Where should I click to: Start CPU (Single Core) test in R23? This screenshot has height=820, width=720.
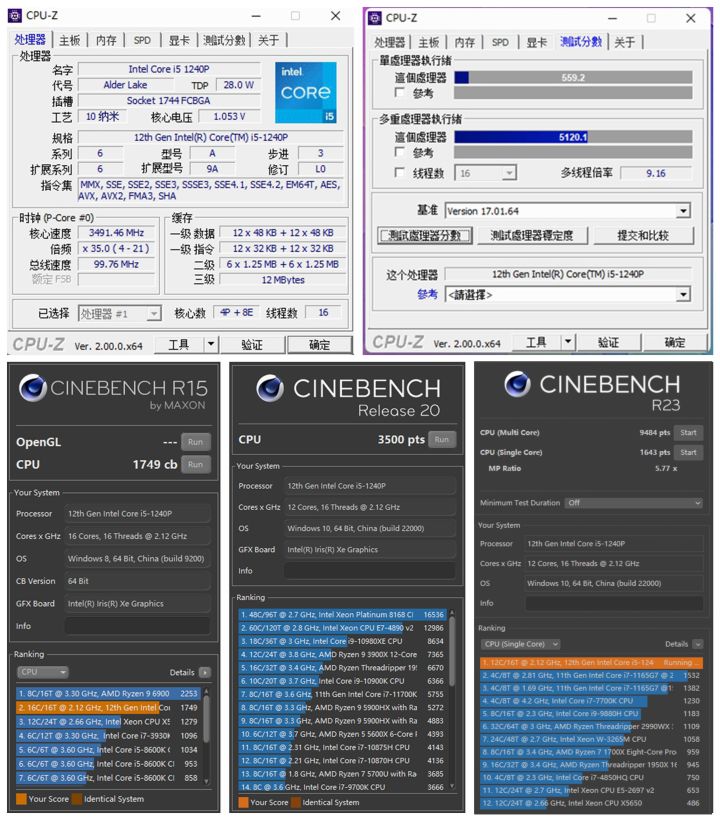tap(688, 452)
